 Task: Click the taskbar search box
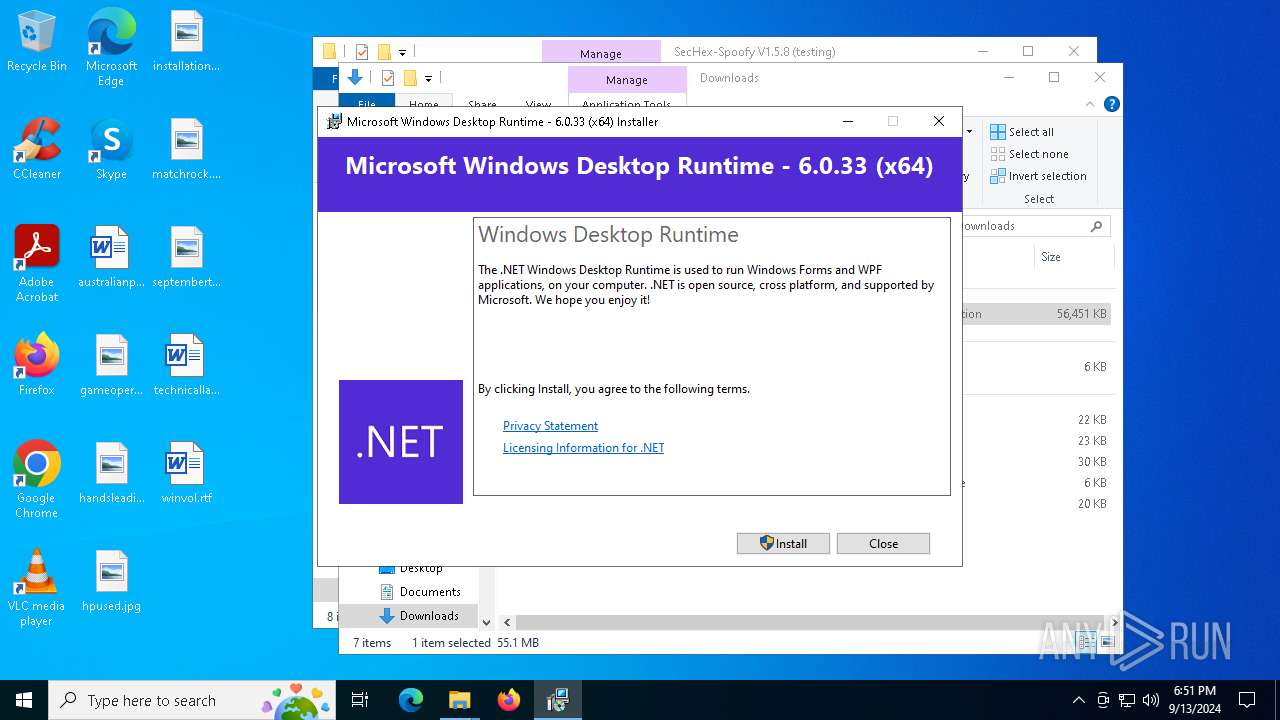[192, 700]
